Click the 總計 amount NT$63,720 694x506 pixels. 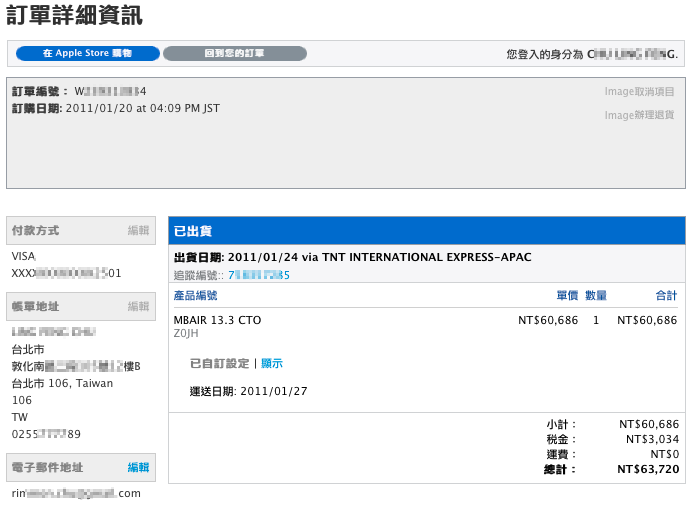(648, 469)
